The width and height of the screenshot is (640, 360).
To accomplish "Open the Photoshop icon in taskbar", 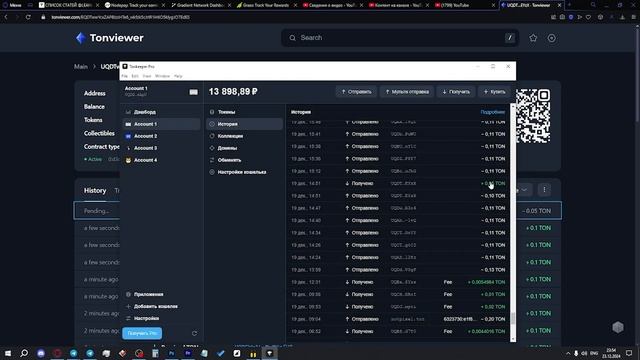I will pos(171,353).
